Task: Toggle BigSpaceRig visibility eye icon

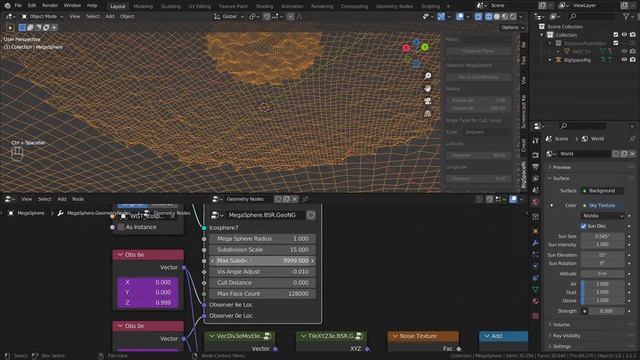Action: pos(624,60)
